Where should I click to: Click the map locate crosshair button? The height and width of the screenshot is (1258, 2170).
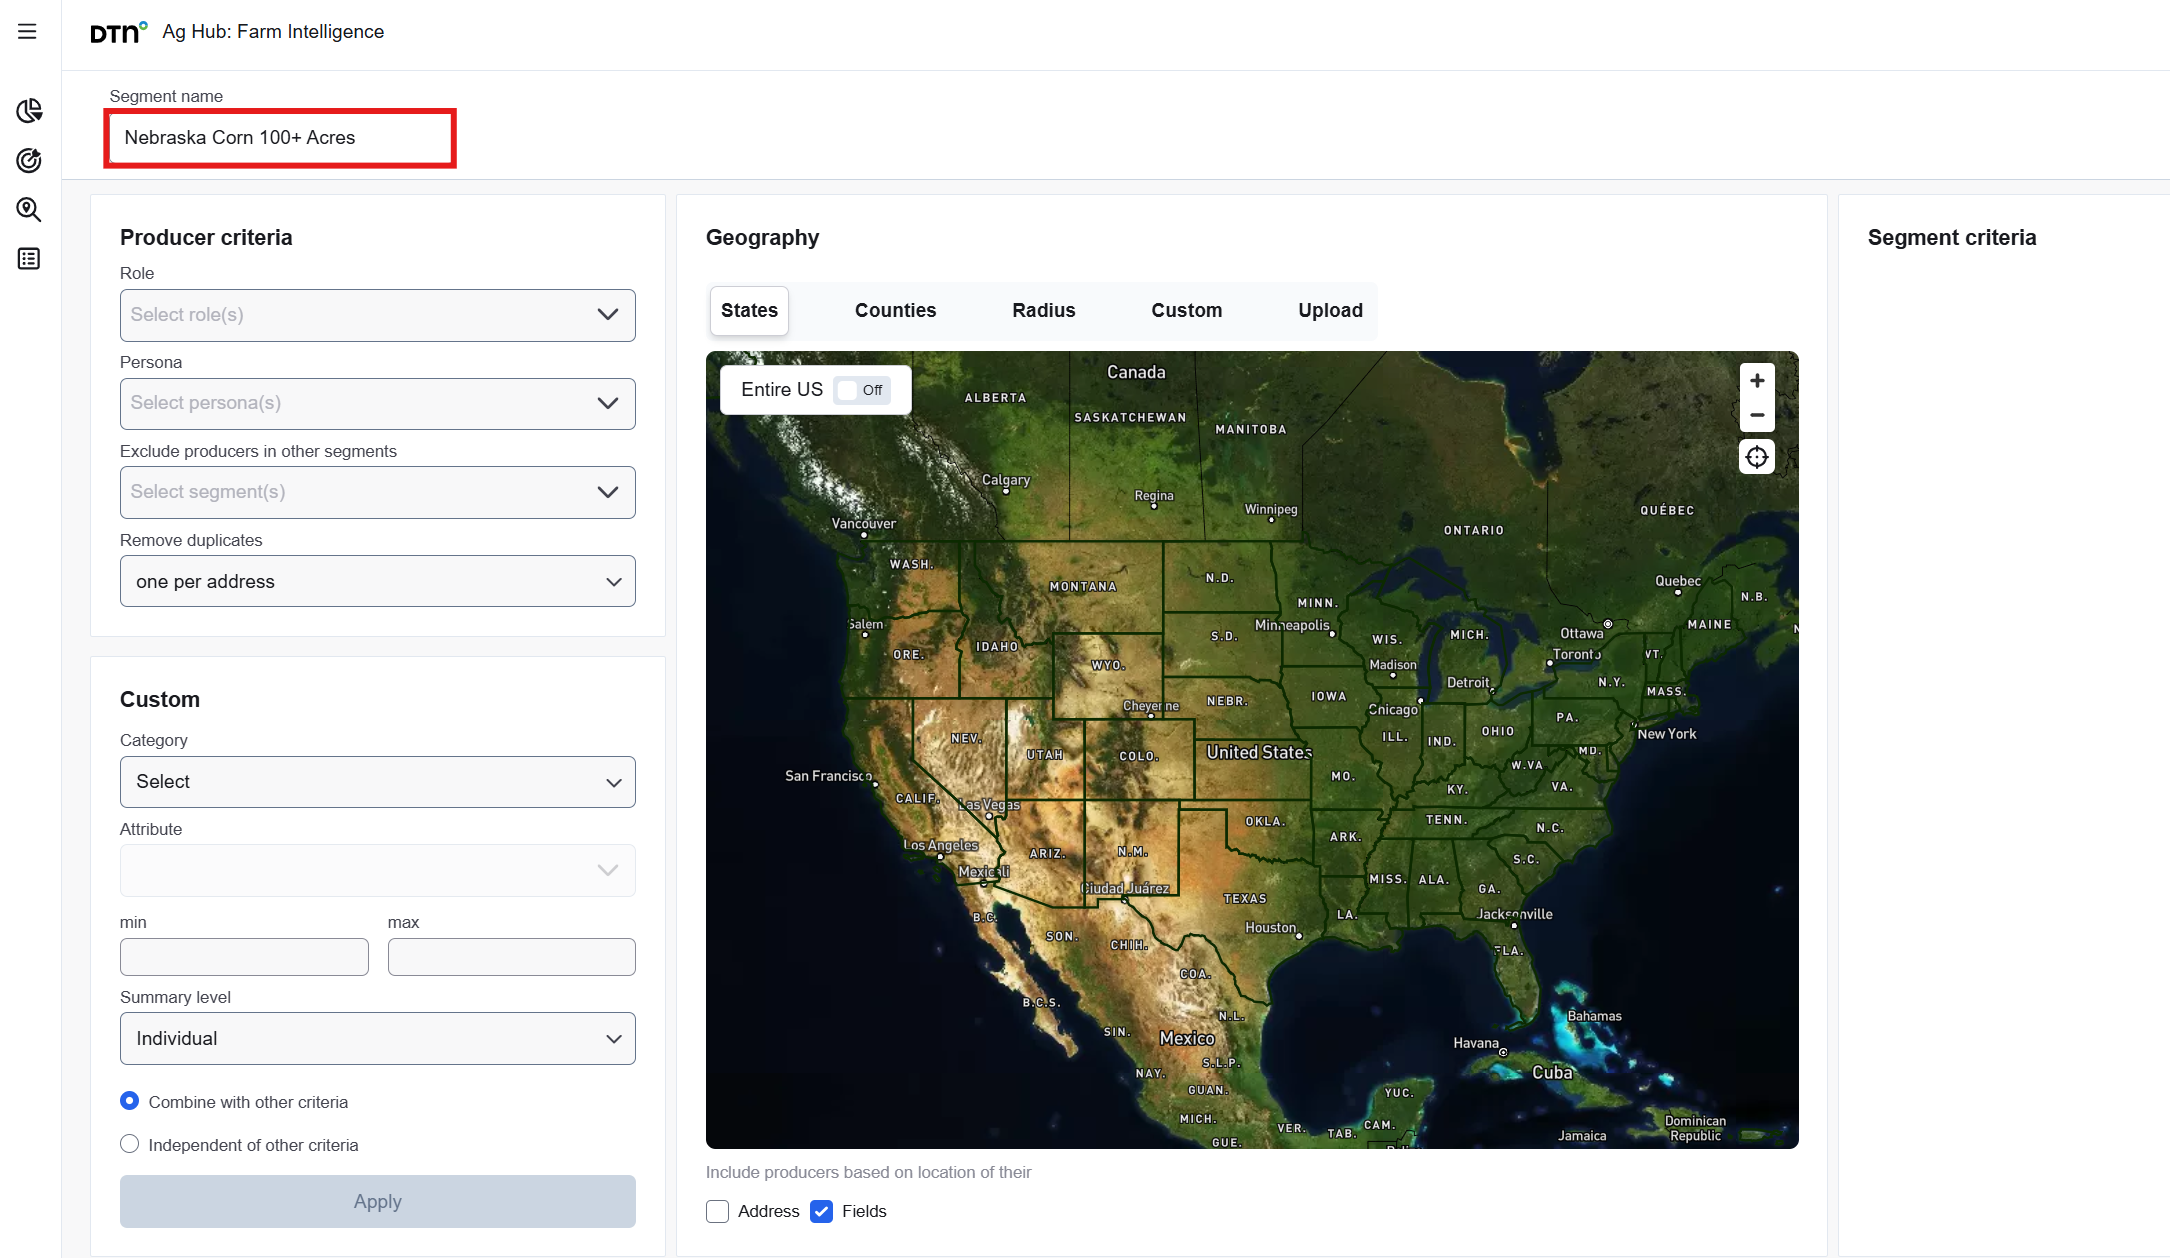pos(1756,457)
